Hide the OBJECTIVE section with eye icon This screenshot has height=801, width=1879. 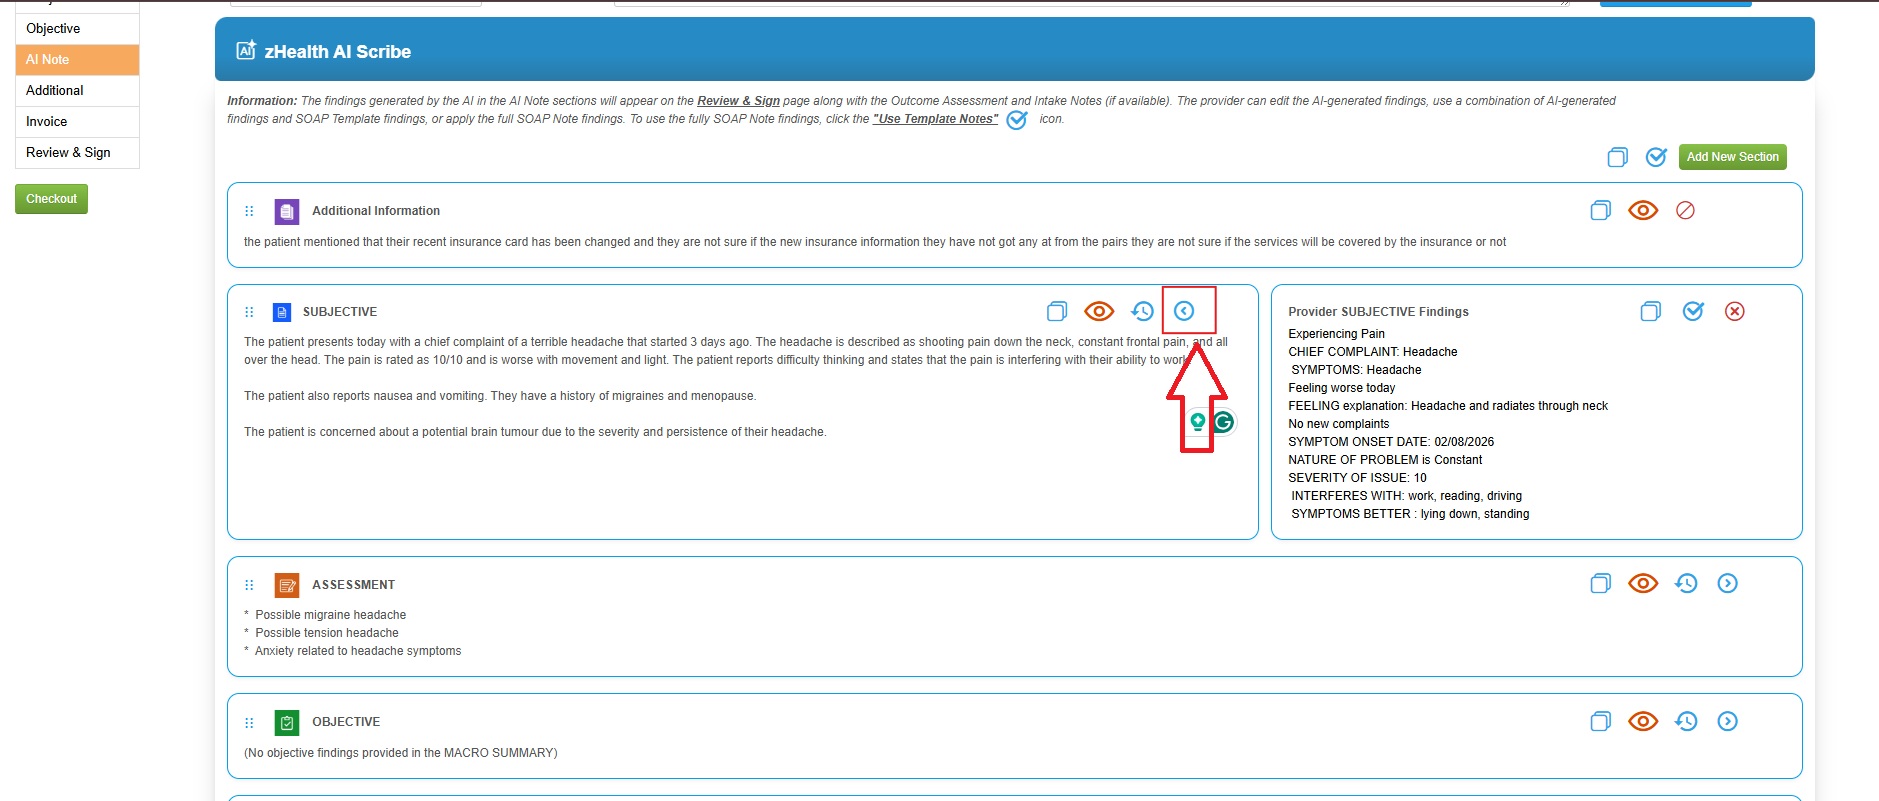1643,721
